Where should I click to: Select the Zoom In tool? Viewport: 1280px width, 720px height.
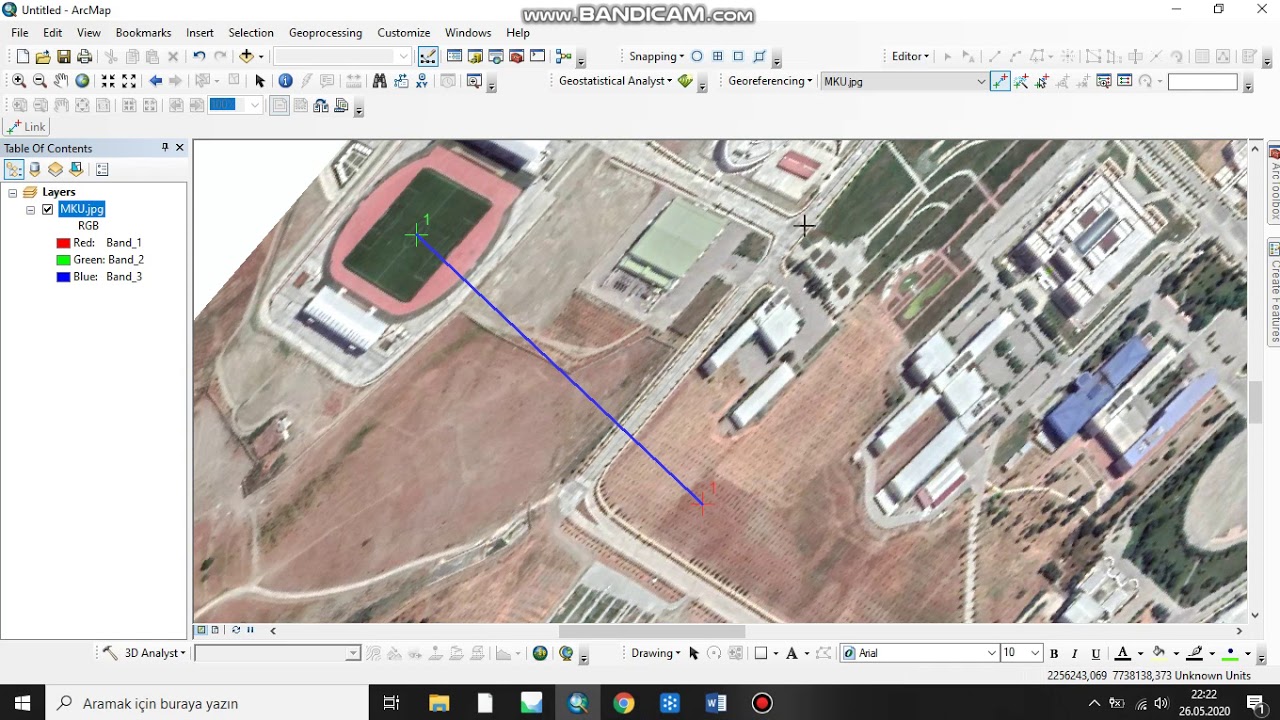19,81
